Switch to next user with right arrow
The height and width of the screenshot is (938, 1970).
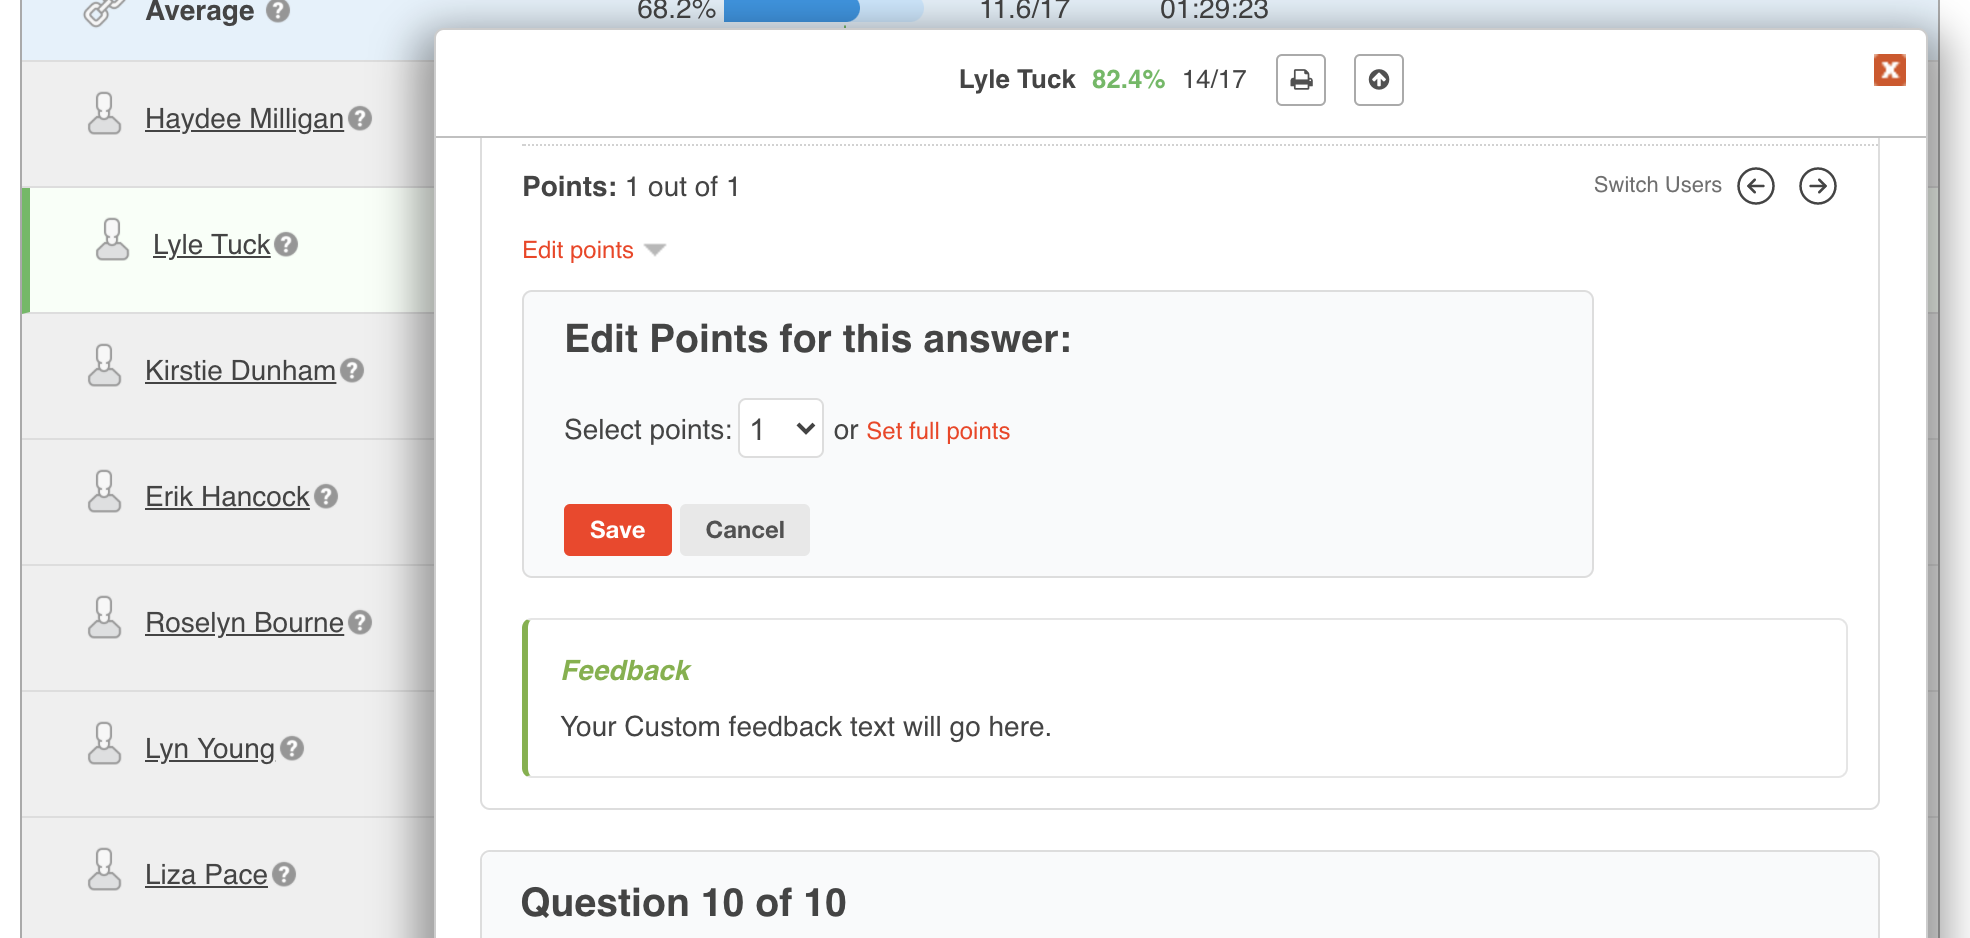point(1817,186)
